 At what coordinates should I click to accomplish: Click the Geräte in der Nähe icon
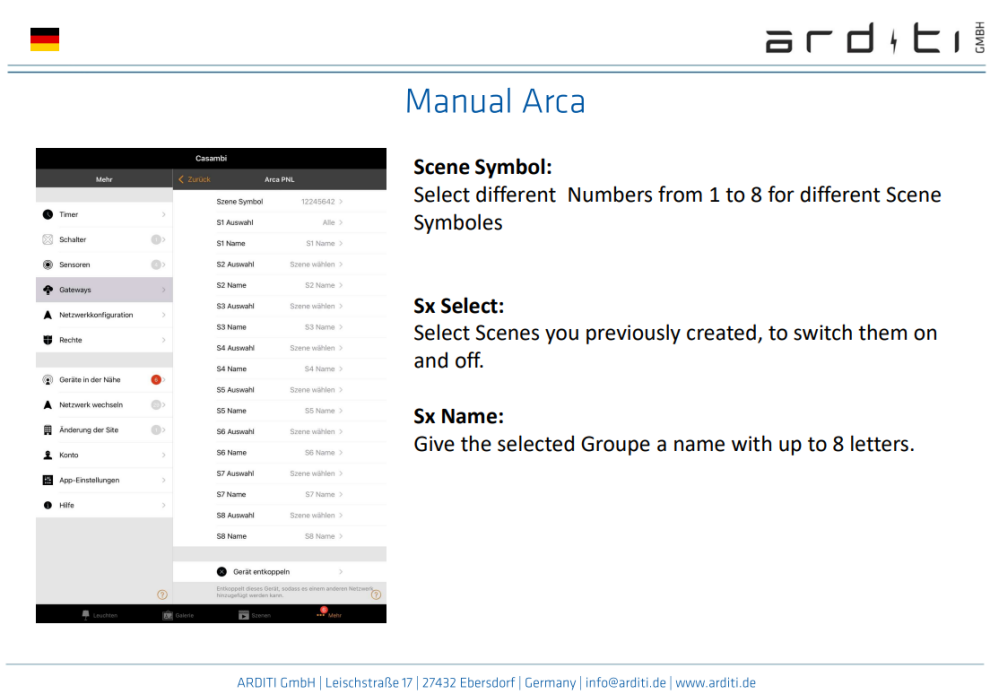(x=48, y=380)
